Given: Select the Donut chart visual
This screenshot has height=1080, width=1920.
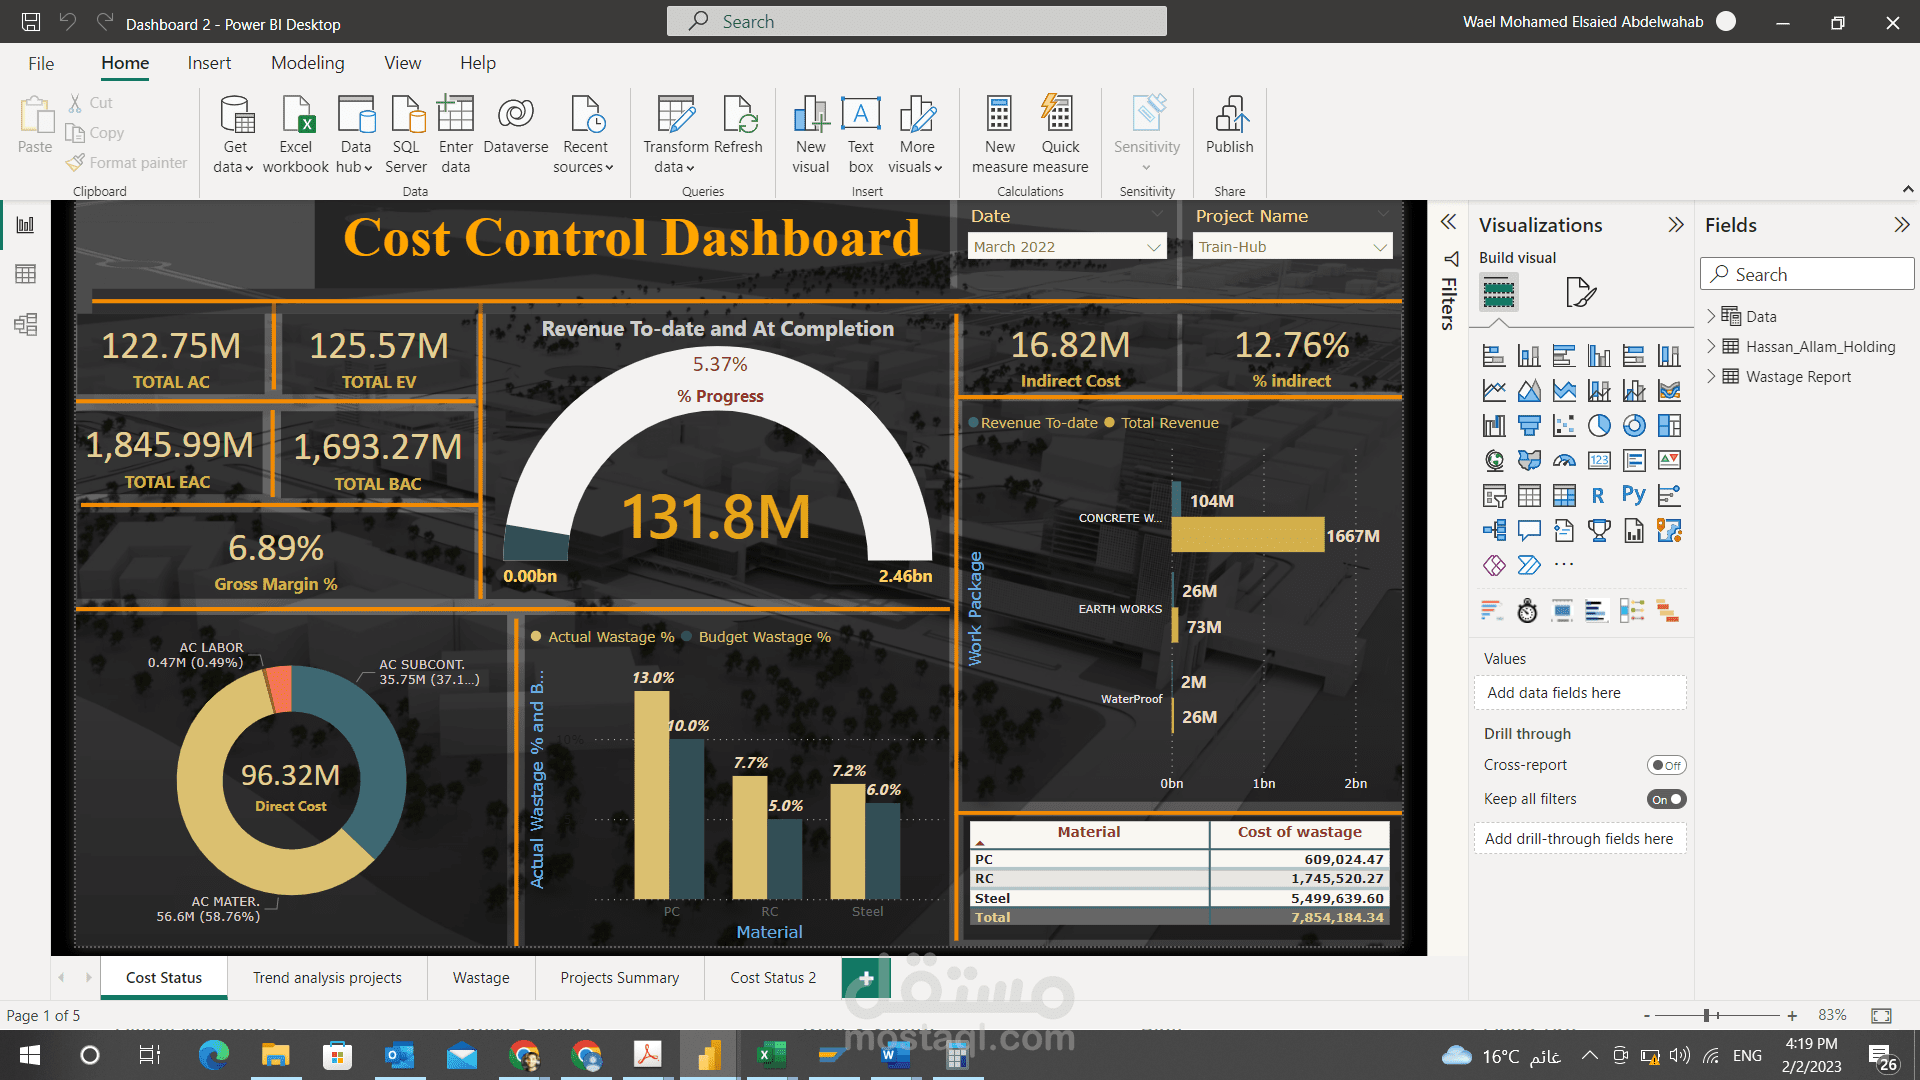Looking at the screenshot, I should point(1634,426).
